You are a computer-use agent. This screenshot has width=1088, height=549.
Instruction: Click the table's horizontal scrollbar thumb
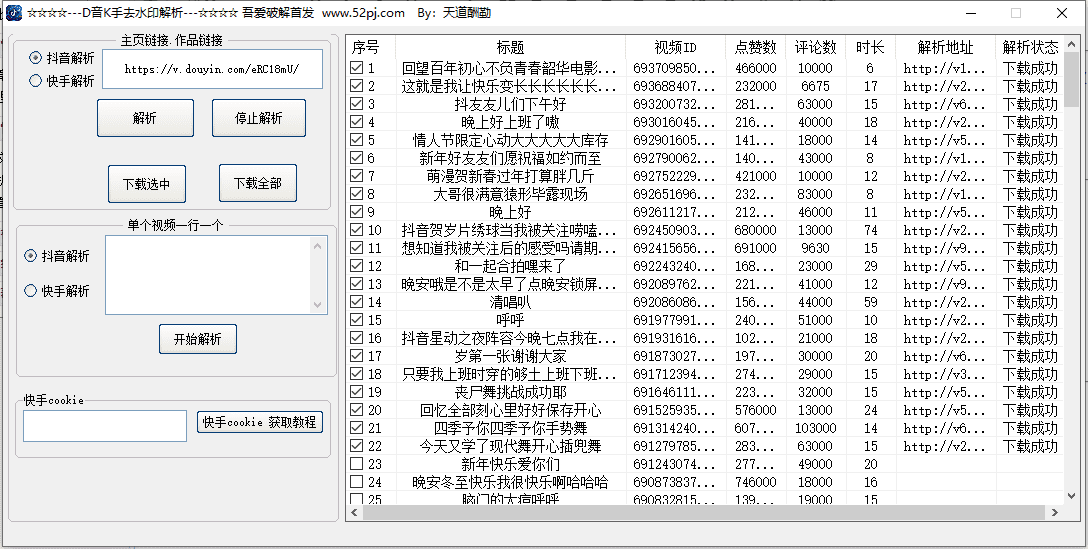click(x=703, y=512)
